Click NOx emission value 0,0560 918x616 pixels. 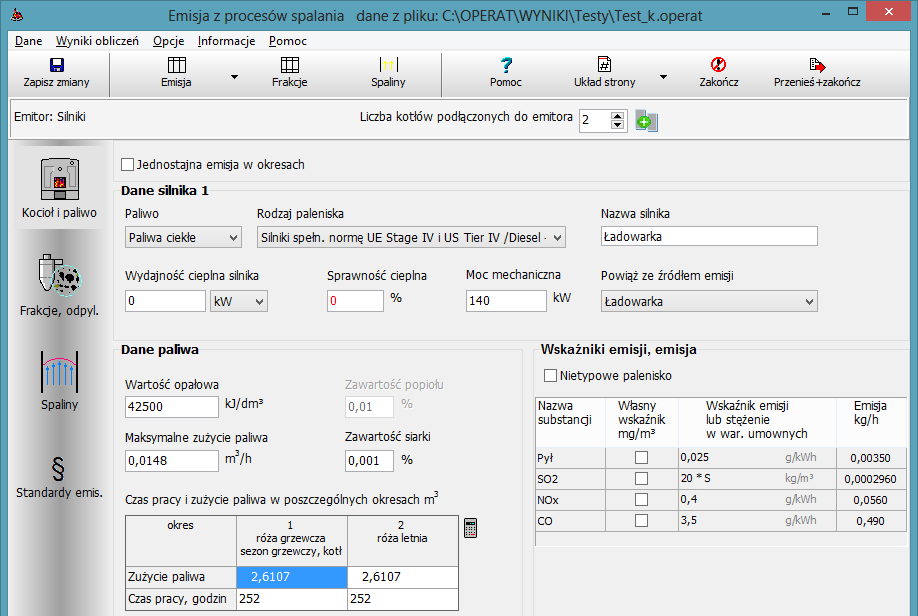pyautogui.click(x=871, y=500)
